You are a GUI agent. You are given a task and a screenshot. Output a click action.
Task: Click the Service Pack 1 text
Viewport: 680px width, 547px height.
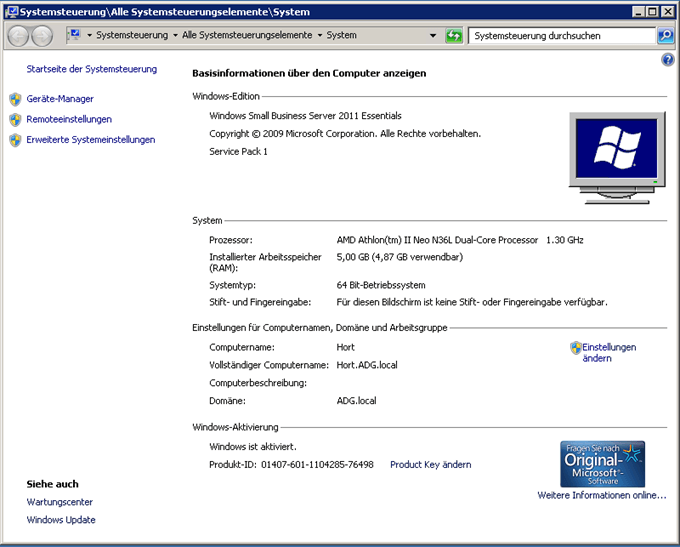coord(239,151)
